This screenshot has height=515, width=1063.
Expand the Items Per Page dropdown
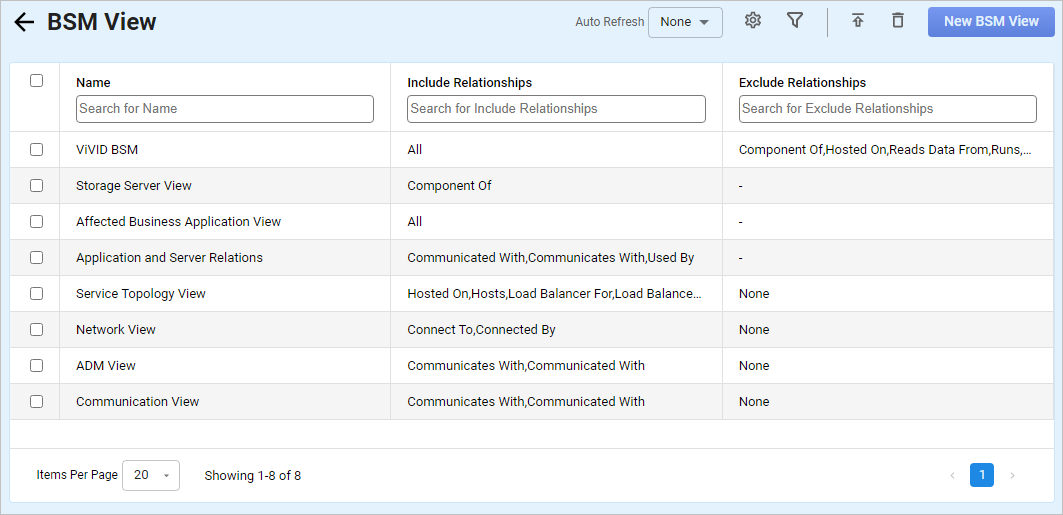click(151, 476)
